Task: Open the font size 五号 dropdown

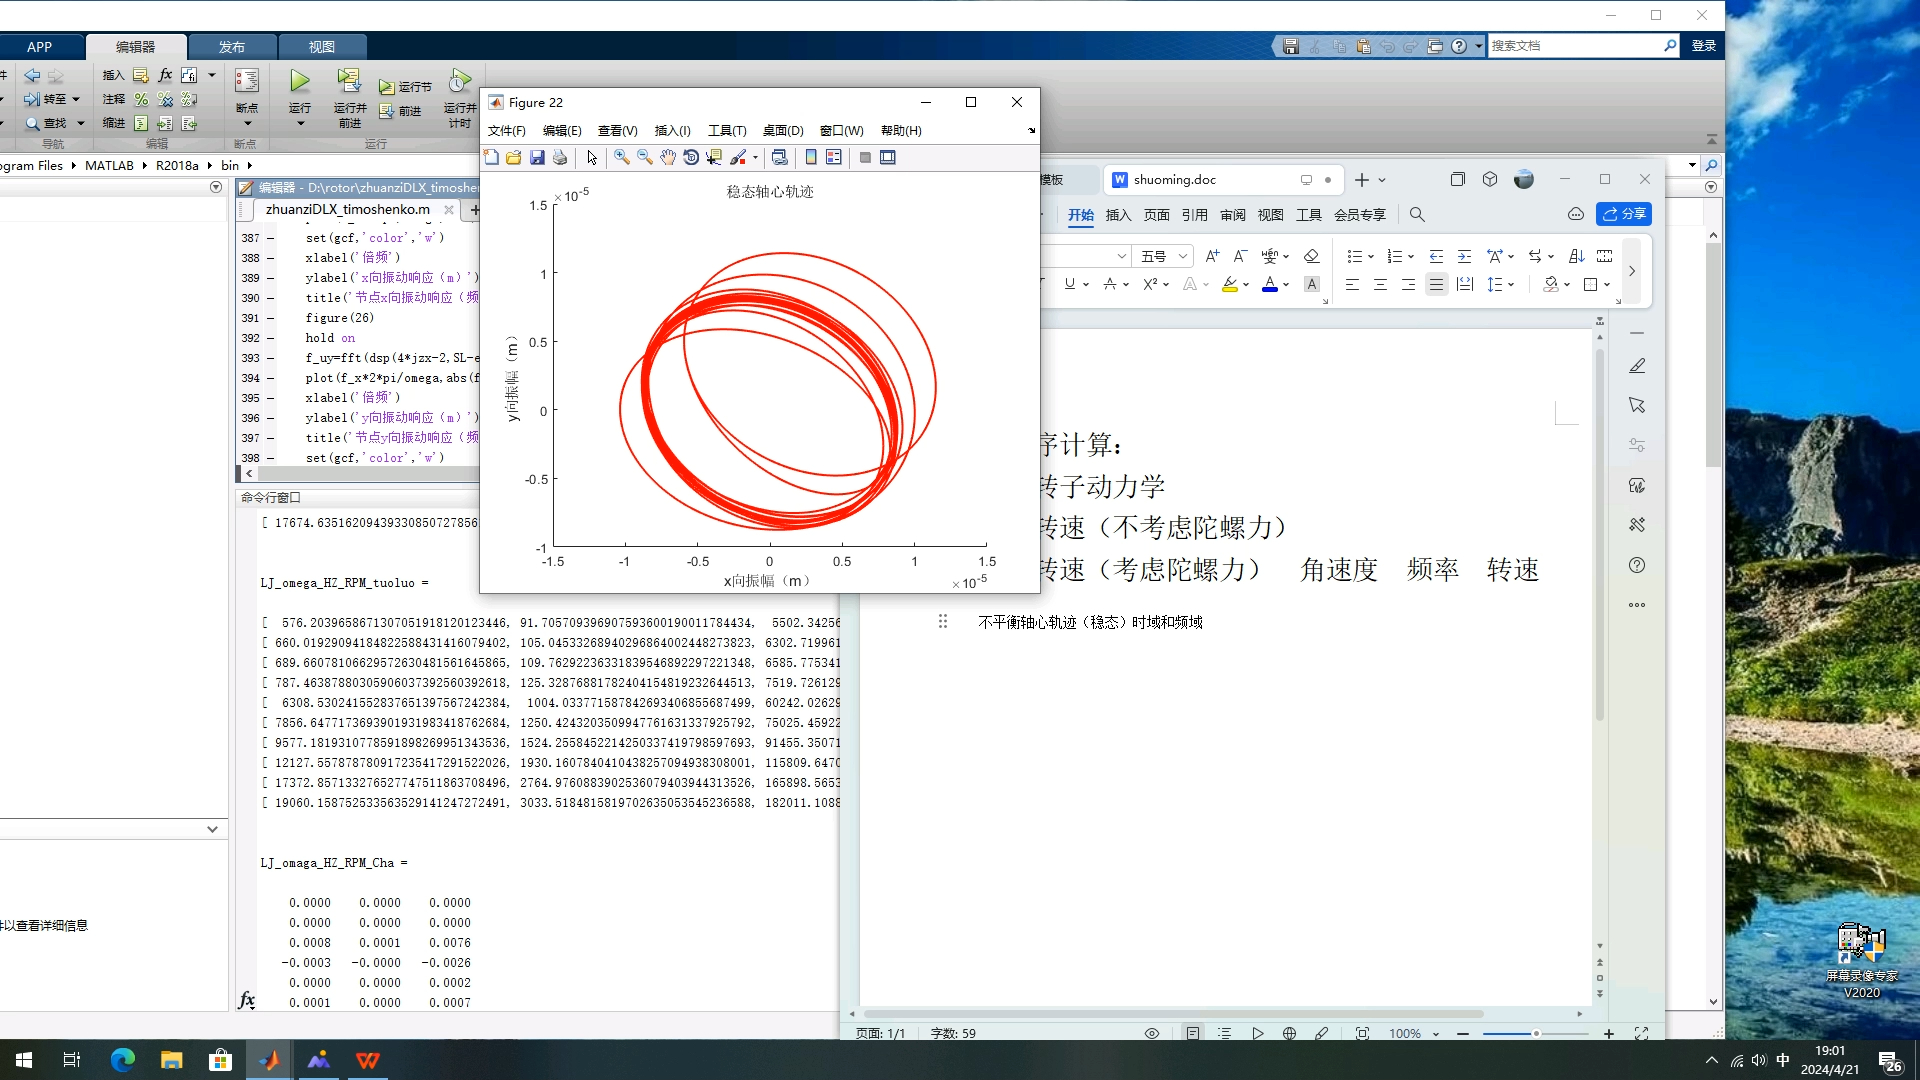Action: pyautogui.click(x=1182, y=256)
